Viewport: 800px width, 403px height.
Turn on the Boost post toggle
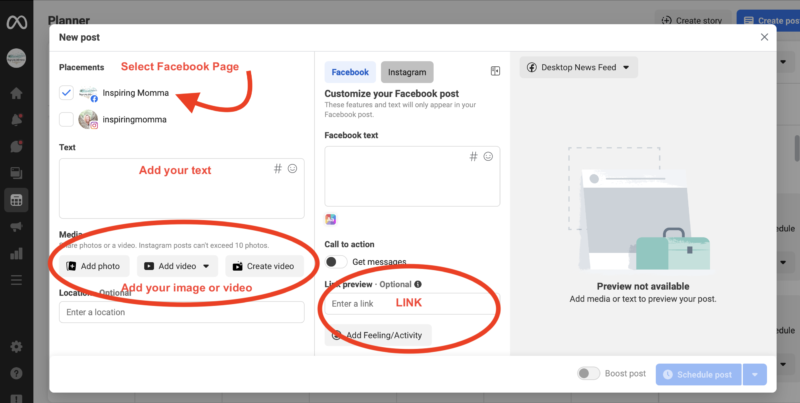point(588,373)
